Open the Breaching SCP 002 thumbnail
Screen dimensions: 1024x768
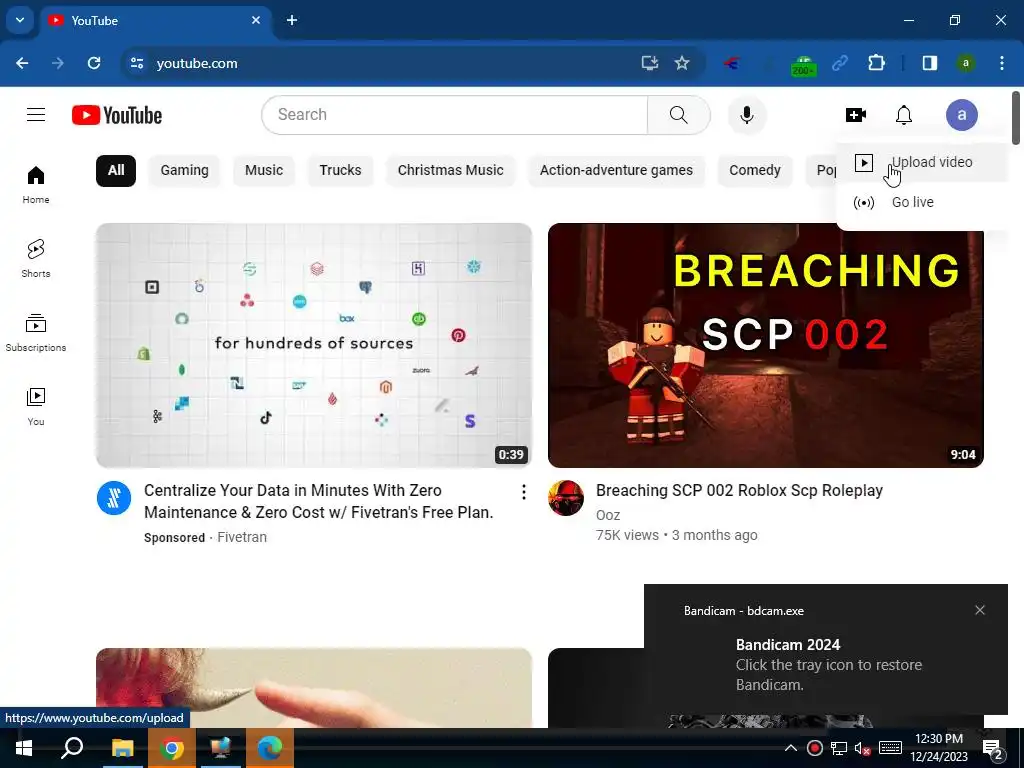click(765, 345)
